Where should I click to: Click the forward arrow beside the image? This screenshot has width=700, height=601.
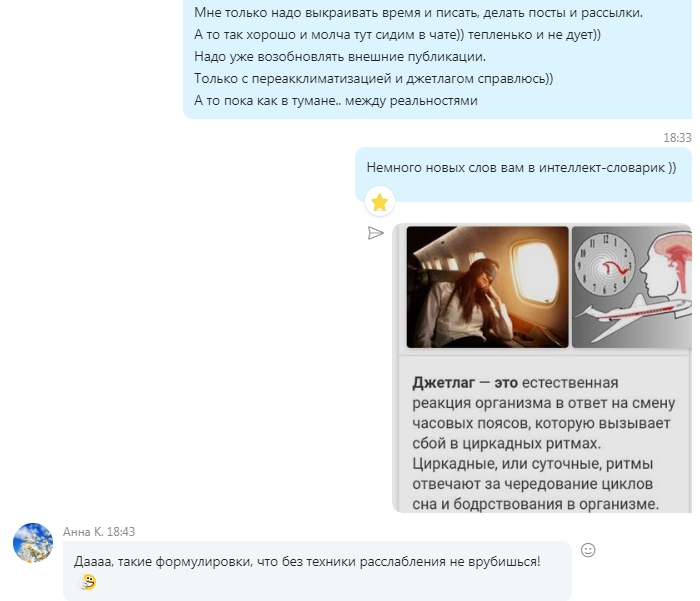tap(375, 233)
